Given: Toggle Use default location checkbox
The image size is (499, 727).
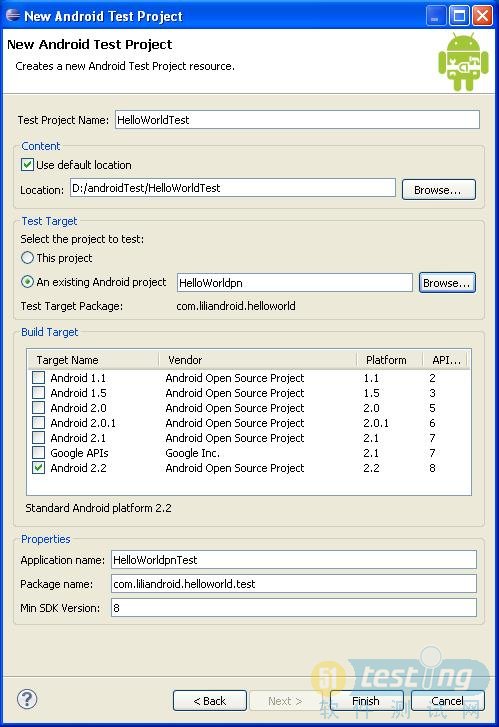Looking at the screenshot, I should pos(27,165).
